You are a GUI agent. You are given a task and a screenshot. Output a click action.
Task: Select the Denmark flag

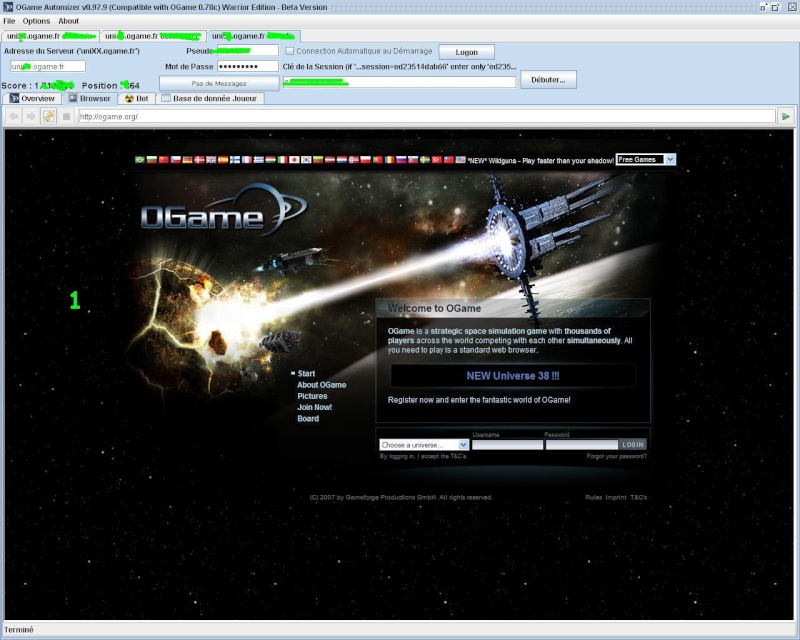click(x=199, y=160)
